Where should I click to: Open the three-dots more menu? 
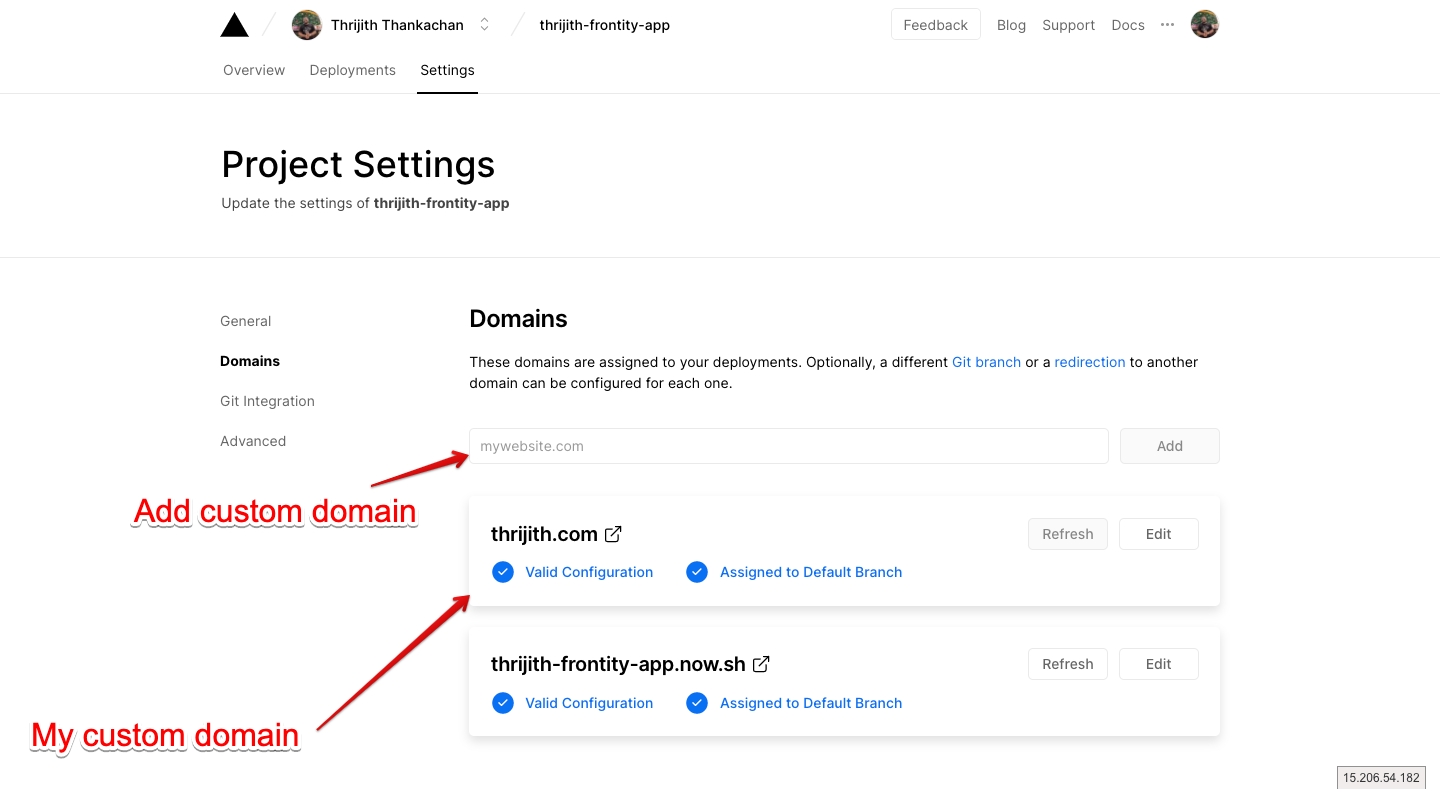(x=1167, y=25)
